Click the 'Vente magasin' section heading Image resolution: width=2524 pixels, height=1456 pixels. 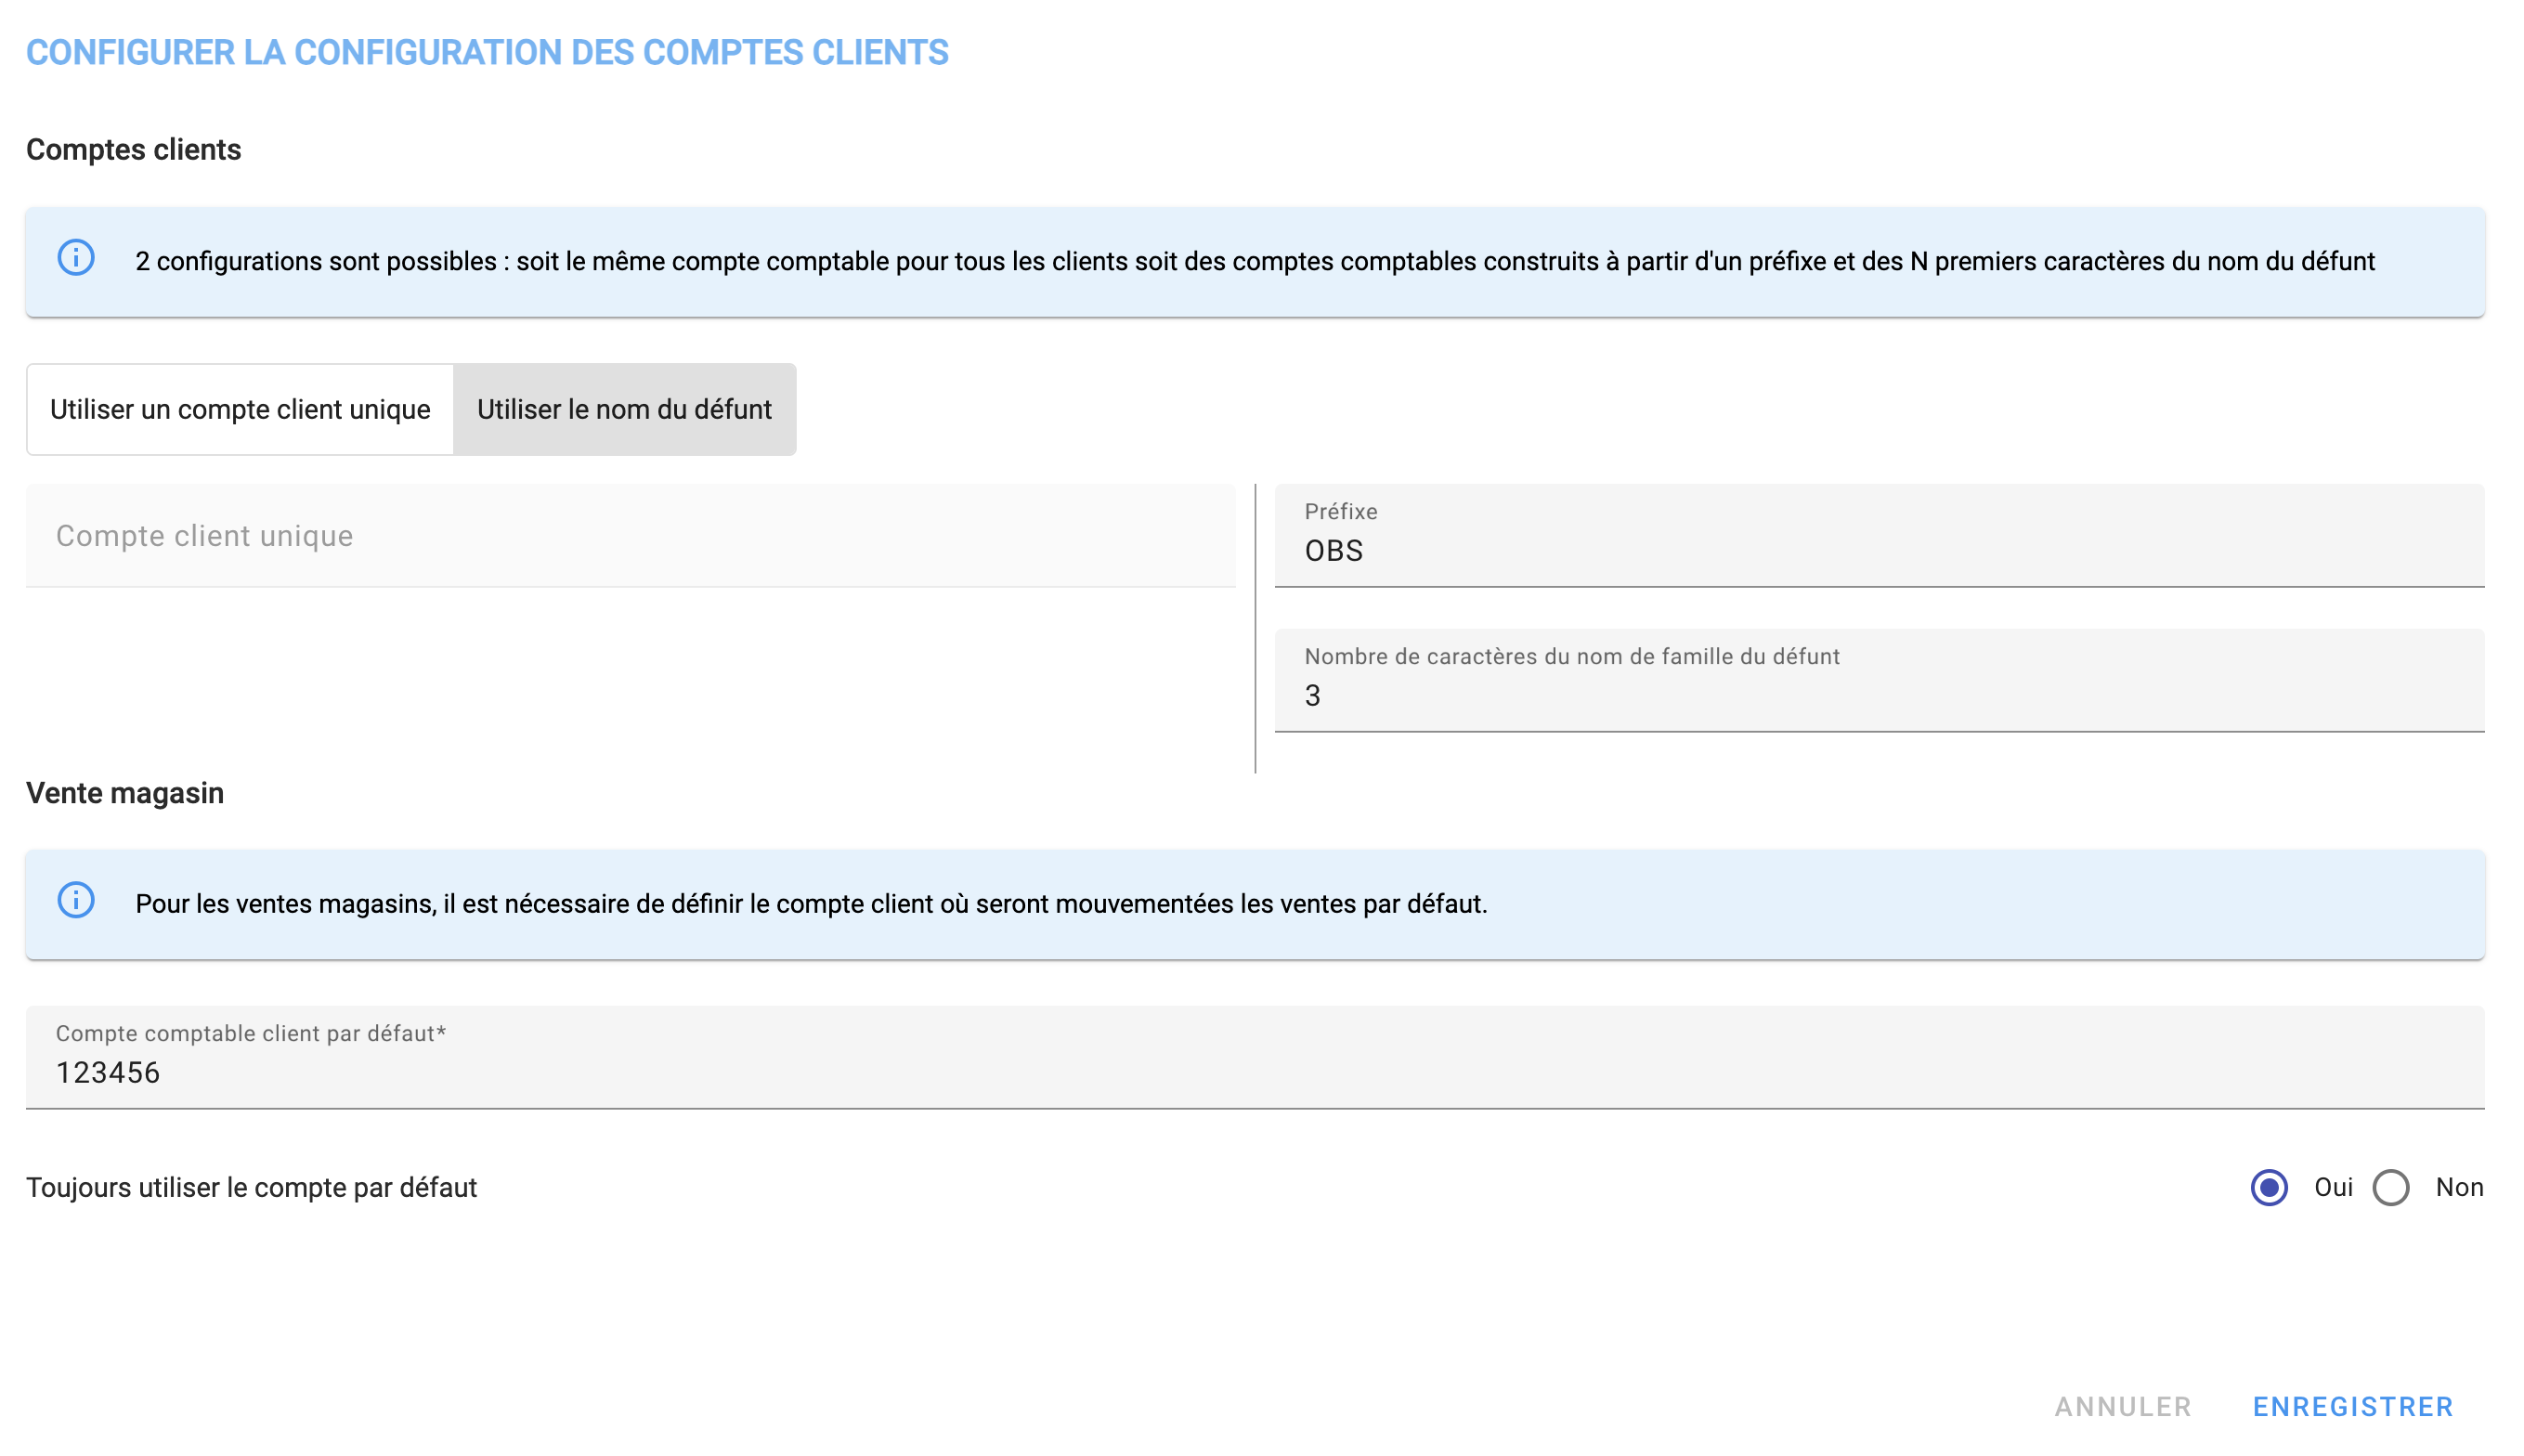tap(125, 792)
